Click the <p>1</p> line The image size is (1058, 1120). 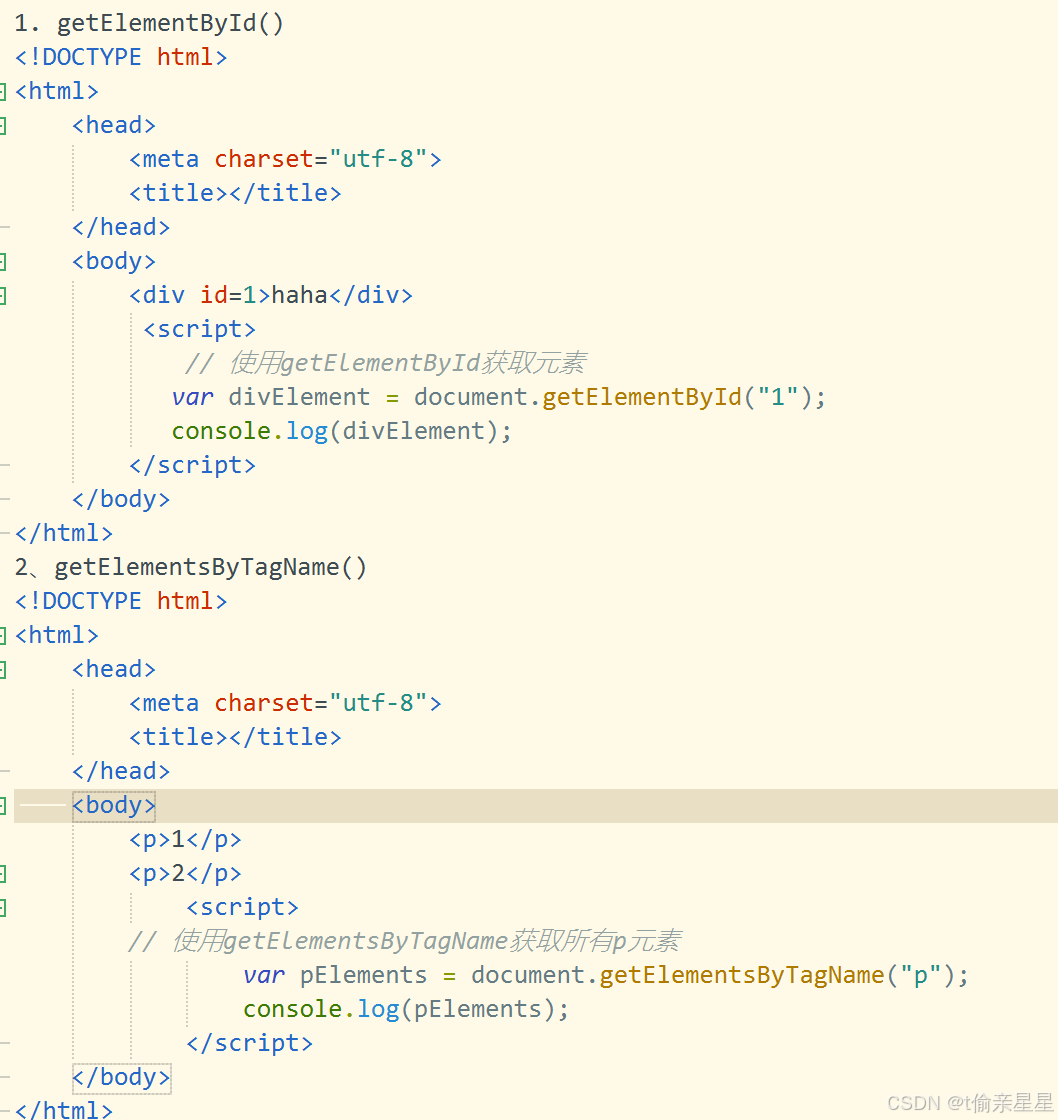tap(185, 839)
